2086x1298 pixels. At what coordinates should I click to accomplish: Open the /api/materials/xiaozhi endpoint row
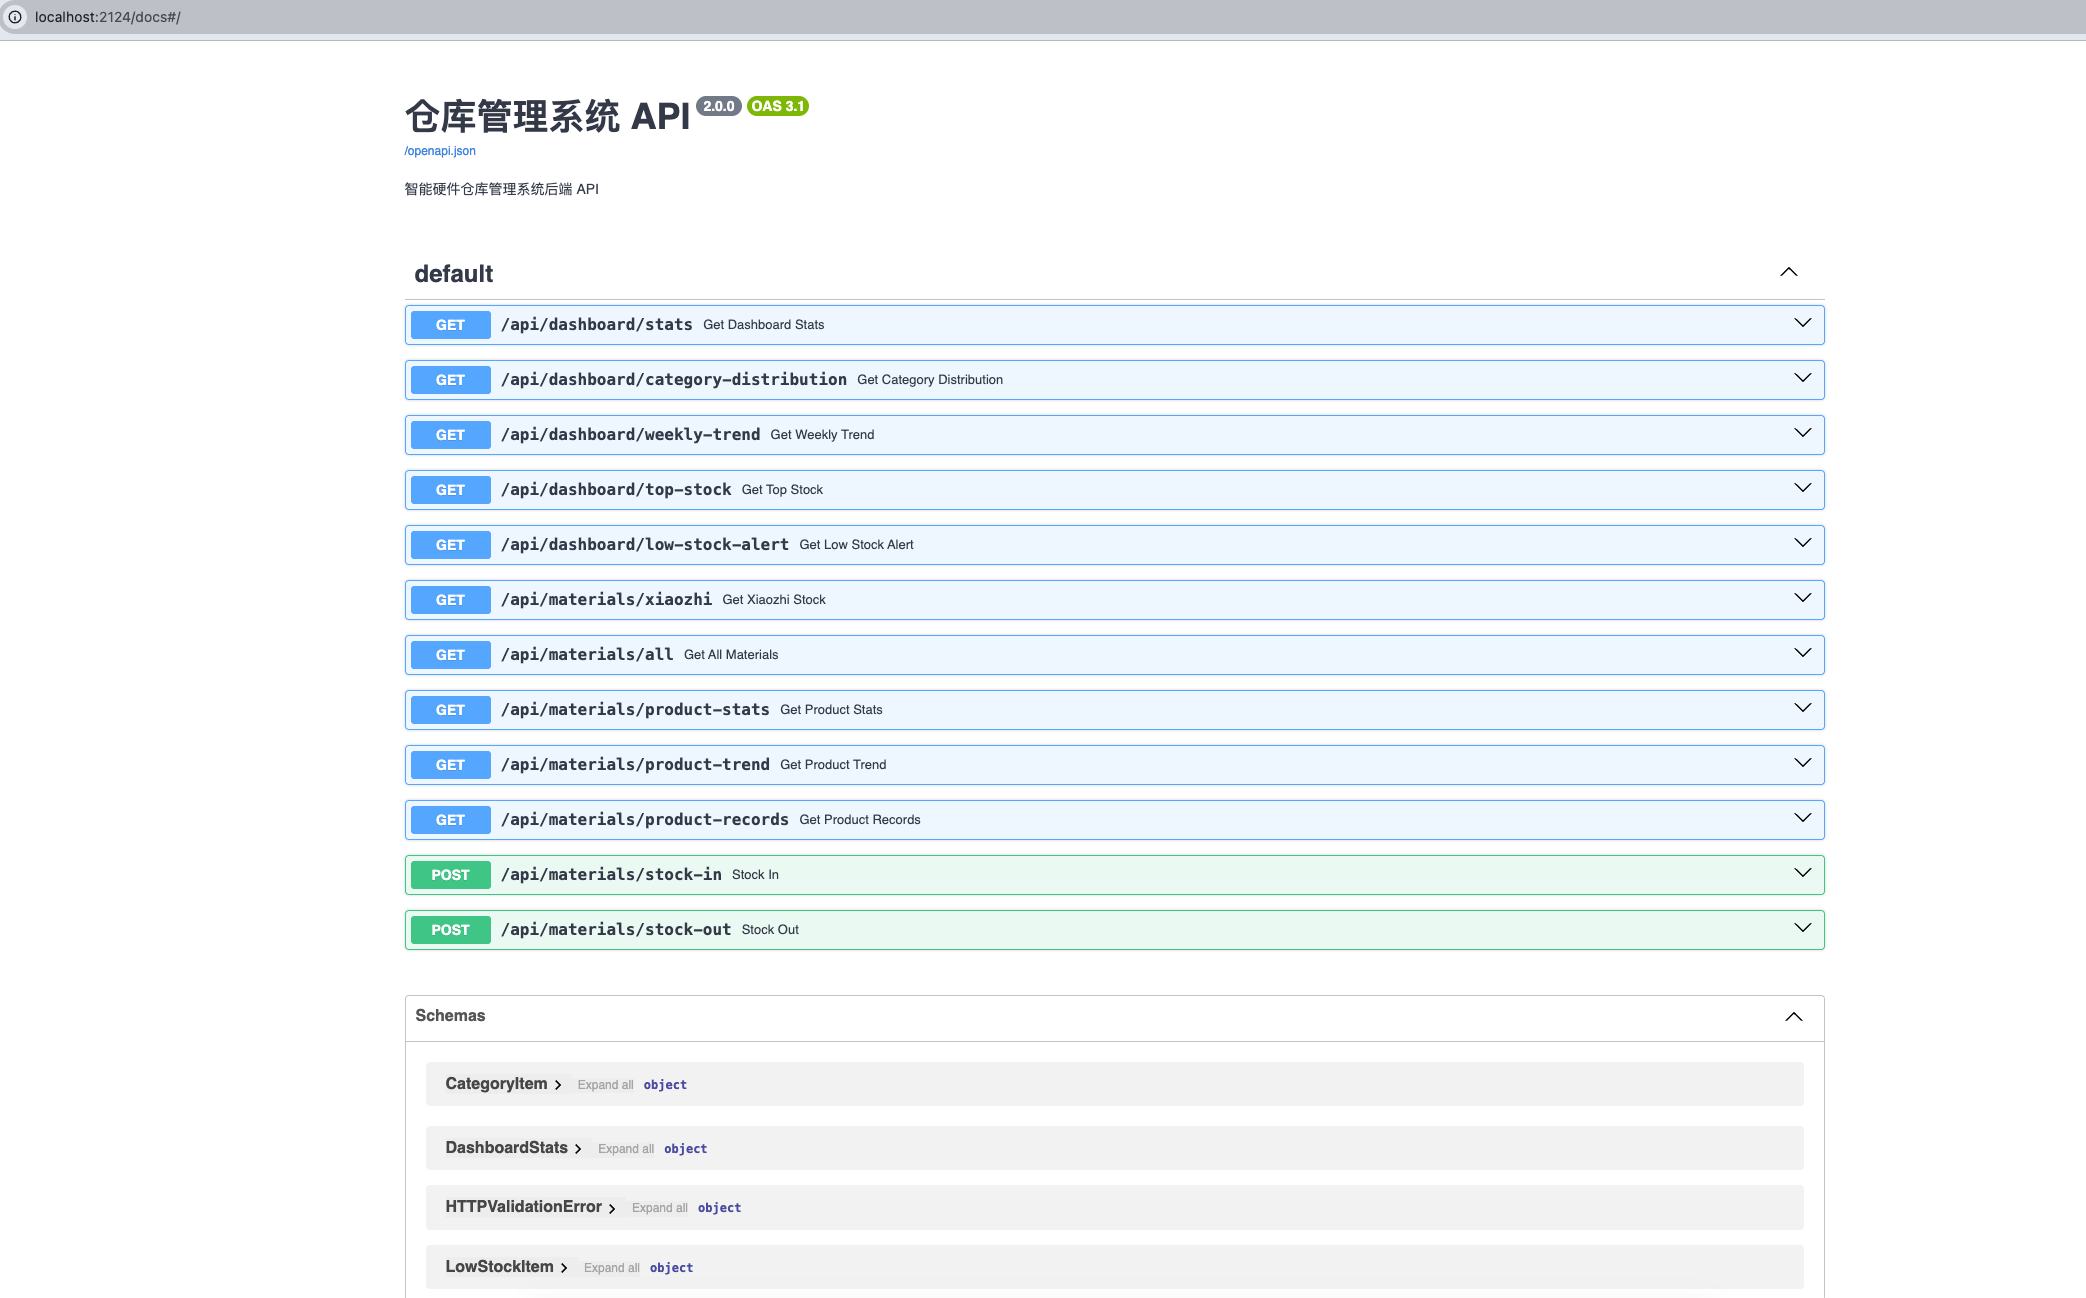pos(606,600)
